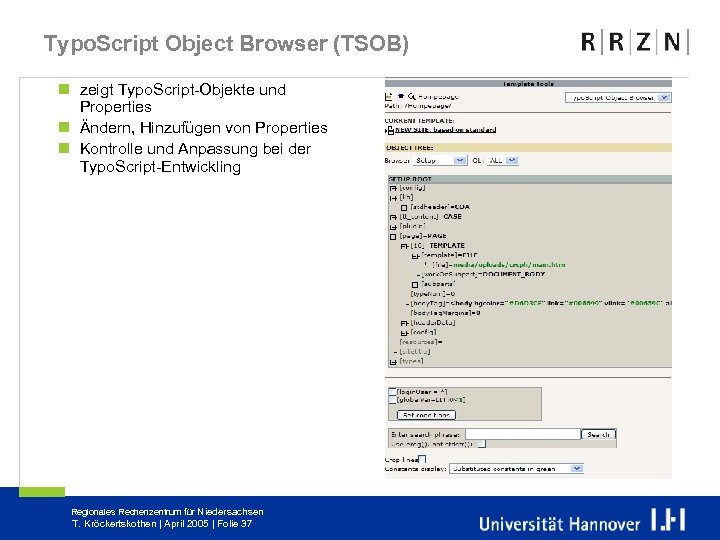Click the 'Regionales Rechenzentrum für Niedersachsen' footer text
Viewport: 720px width, 540px height.
click(x=168, y=512)
